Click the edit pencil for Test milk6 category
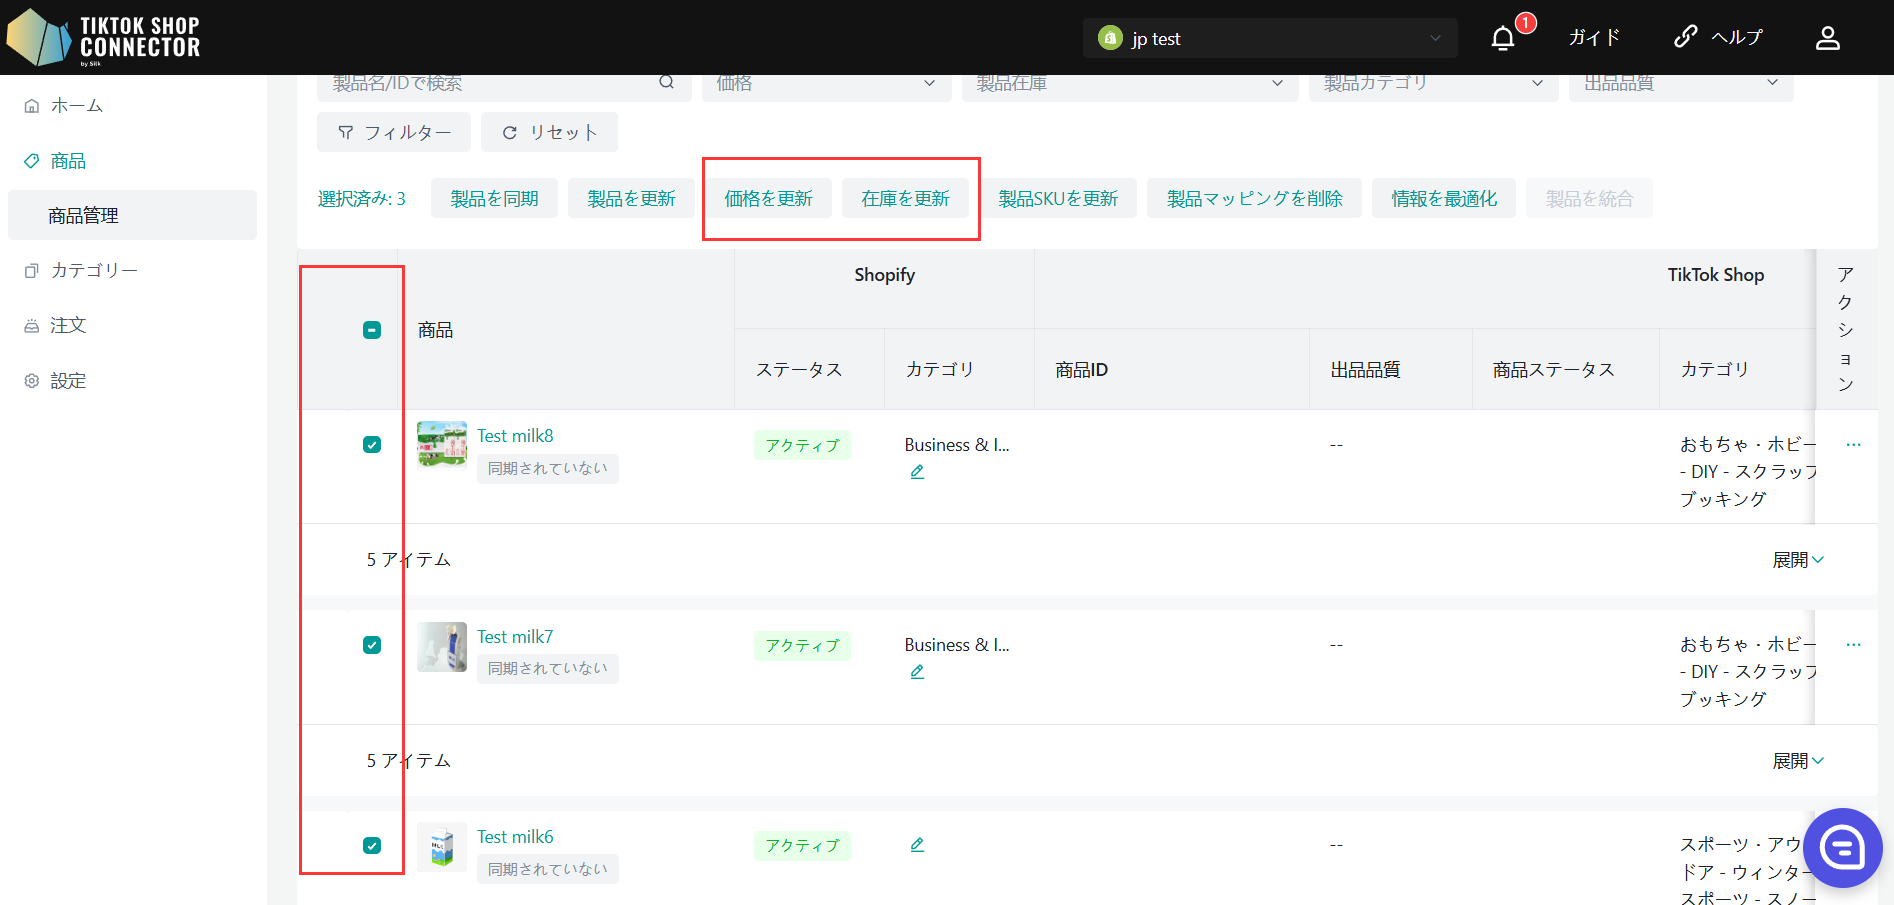Viewport: 1894px width, 905px height. point(917,845)
